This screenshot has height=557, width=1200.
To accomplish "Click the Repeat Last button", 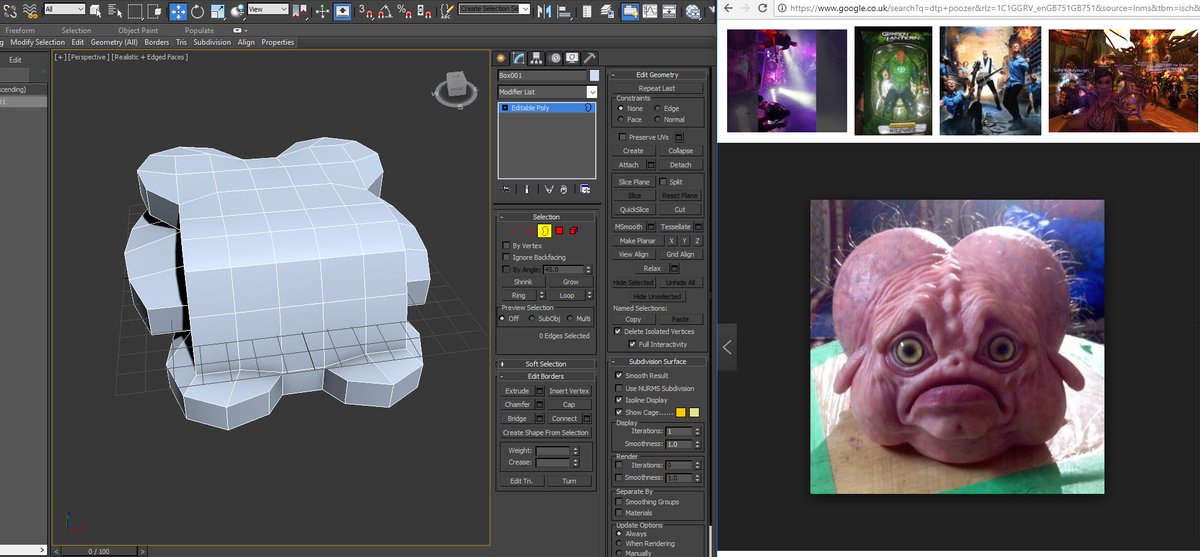I will [657, 88].
